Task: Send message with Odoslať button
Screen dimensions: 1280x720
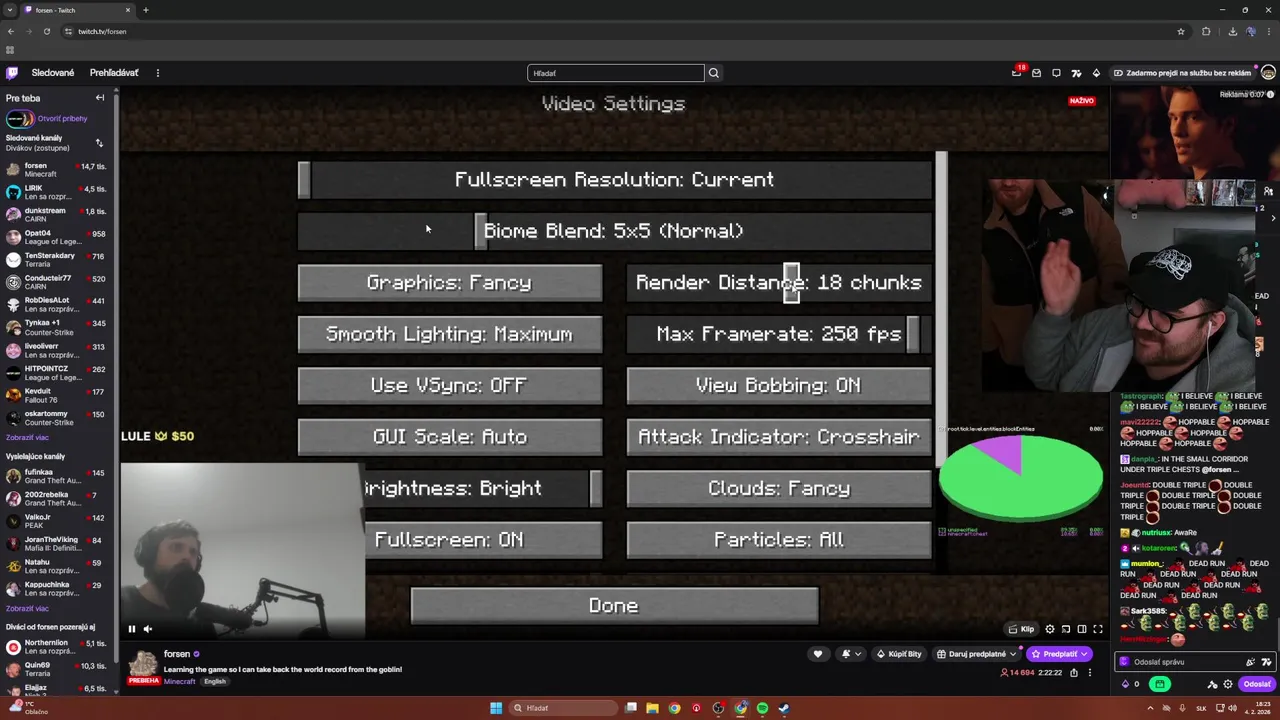Action: [x=1256, y=685]
